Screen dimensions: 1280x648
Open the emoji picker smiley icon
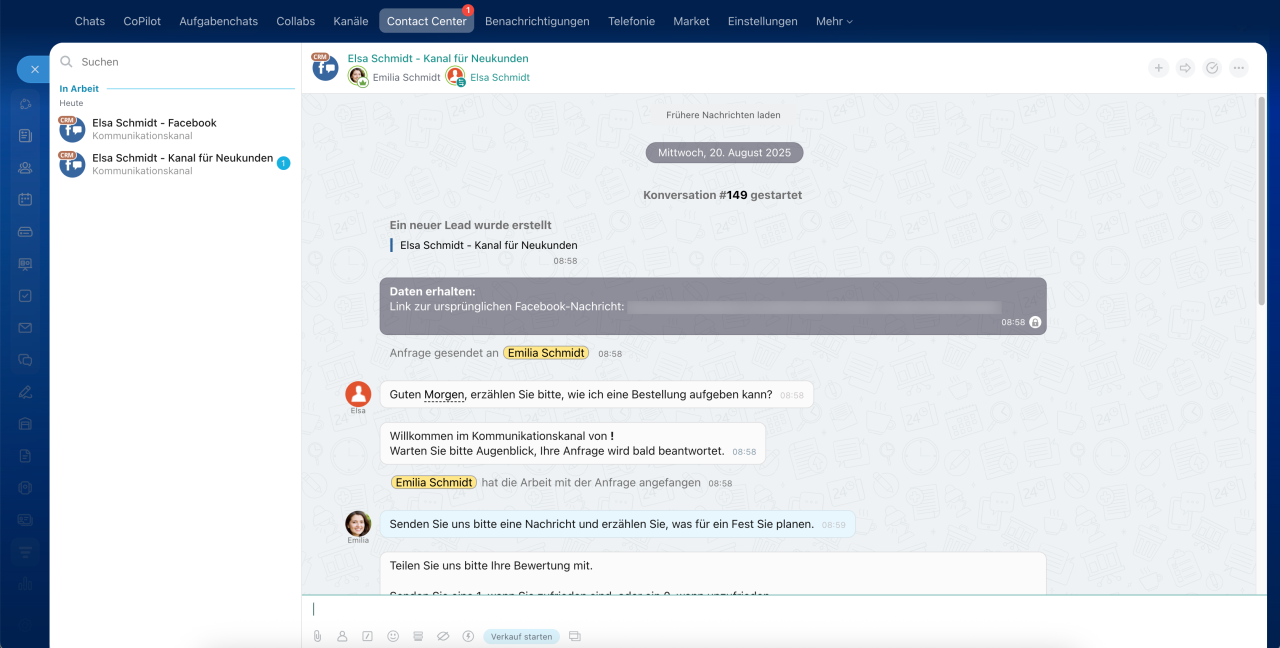[393, 636]
